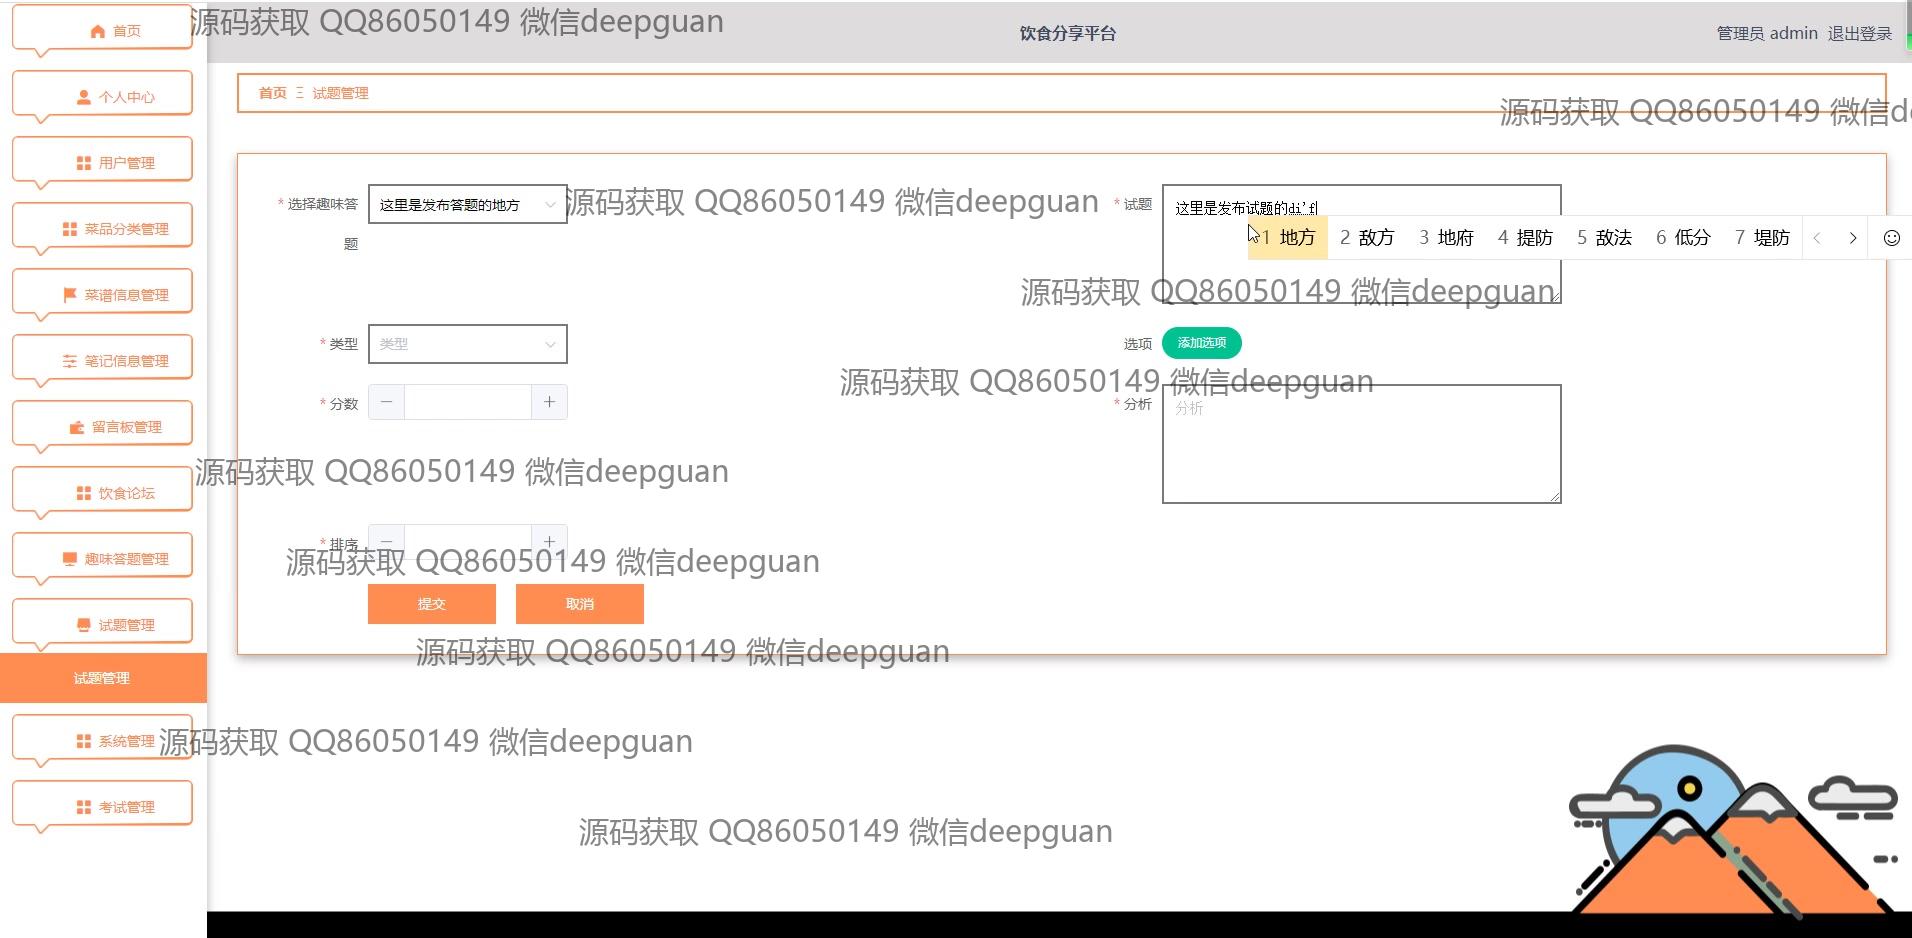
Task: Open the 菜品分类管理 sidebar menu
Action: (102, 229)
